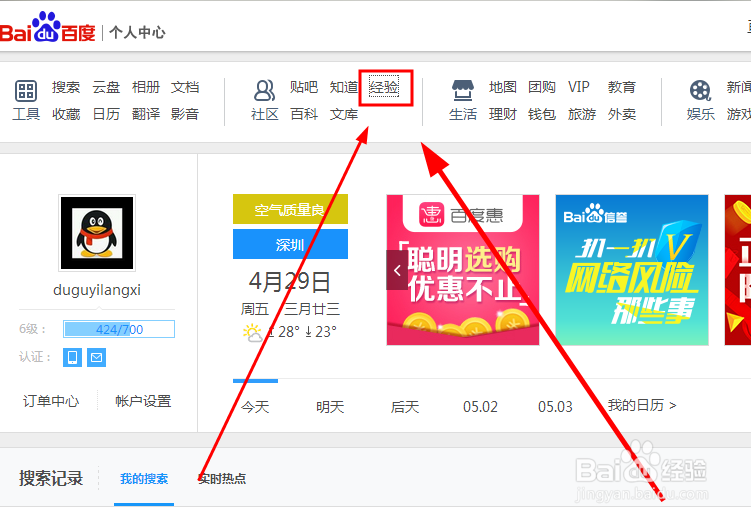The image size is (751, 520).
Task: Switch to 实时热点 tab
Action: tap(222, 478)
